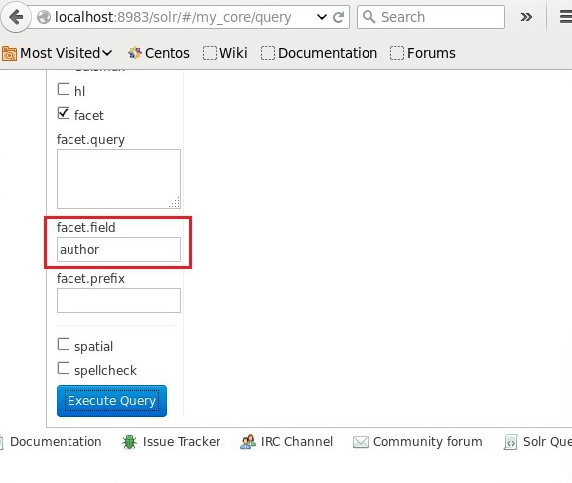The height and width of the screenshot is (483, 572).
Task: Open the URL history dropdown arrow
Action: 321,17
